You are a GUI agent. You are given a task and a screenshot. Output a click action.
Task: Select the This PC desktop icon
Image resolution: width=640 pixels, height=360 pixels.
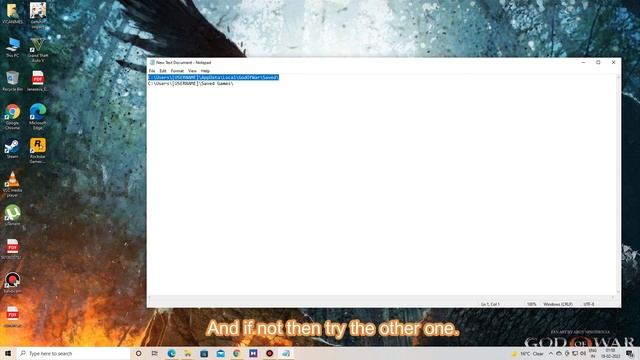coord(12,47)
